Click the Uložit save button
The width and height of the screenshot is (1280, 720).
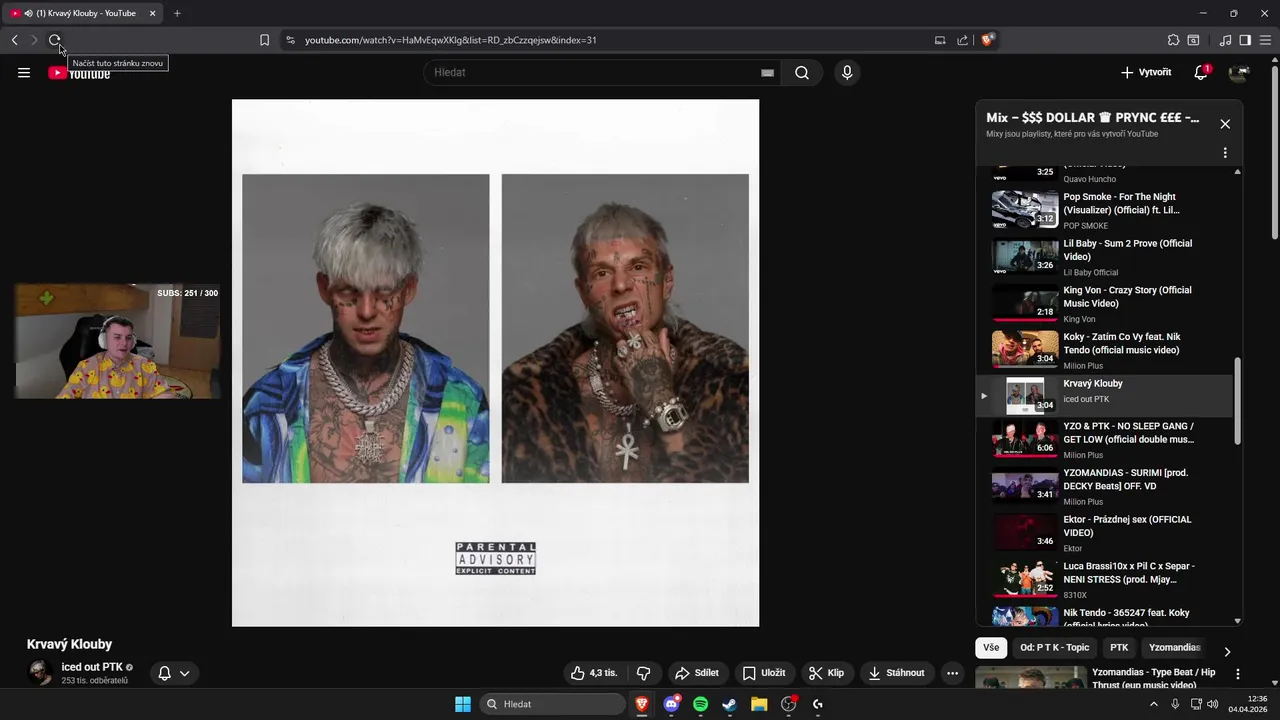(x=763, y=673)
